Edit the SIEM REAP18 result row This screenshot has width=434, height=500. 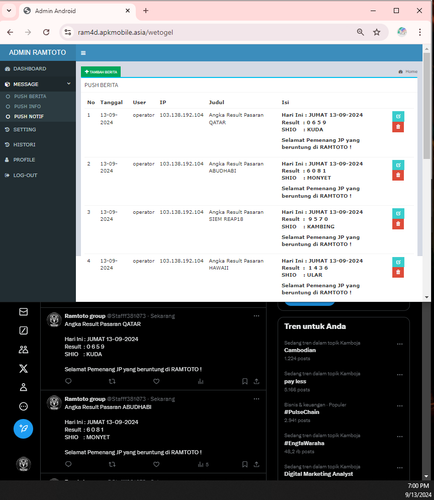[x=398, y=213]
